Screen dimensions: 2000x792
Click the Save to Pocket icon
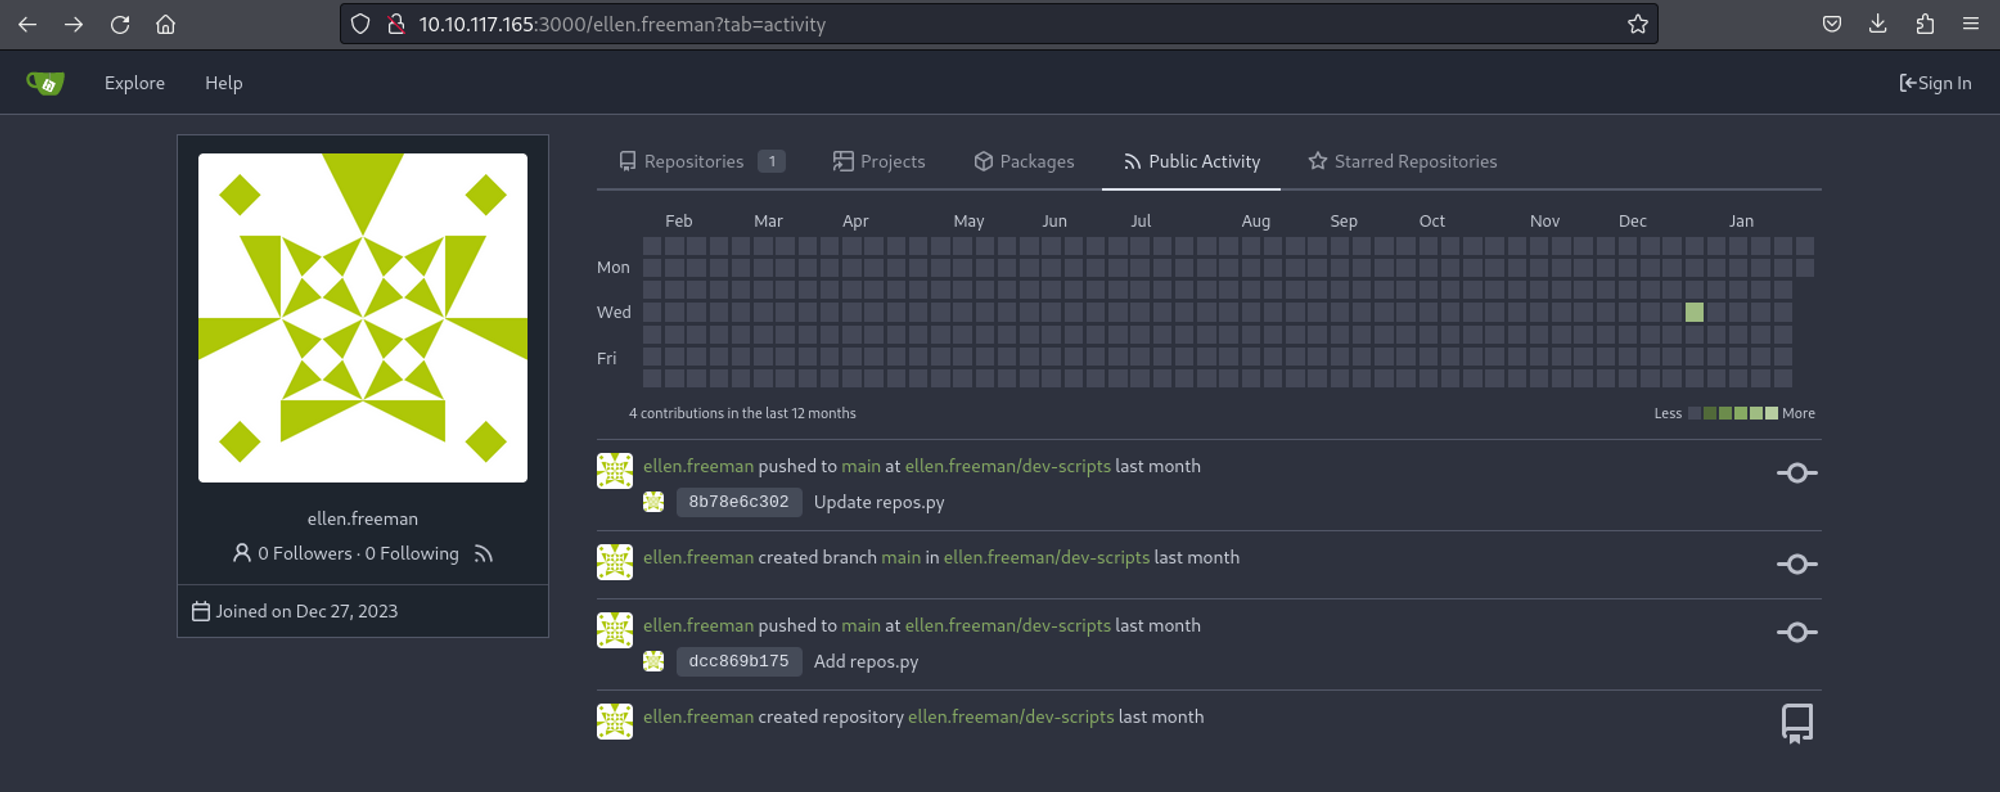[x=1832, y=24]
